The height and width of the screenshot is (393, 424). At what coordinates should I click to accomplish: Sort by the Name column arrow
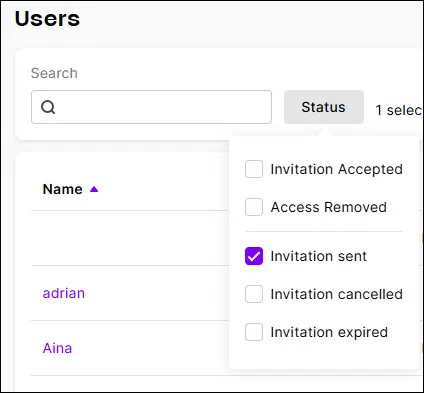[94, 189]
